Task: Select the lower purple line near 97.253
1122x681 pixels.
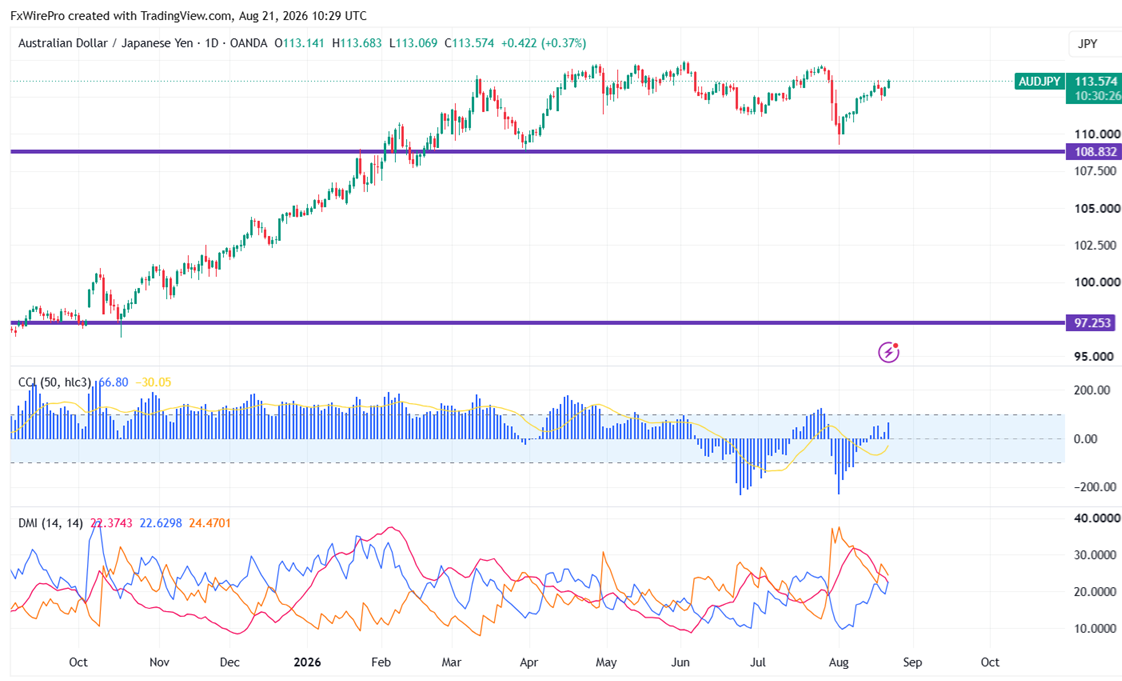Action: coord(537,323)
